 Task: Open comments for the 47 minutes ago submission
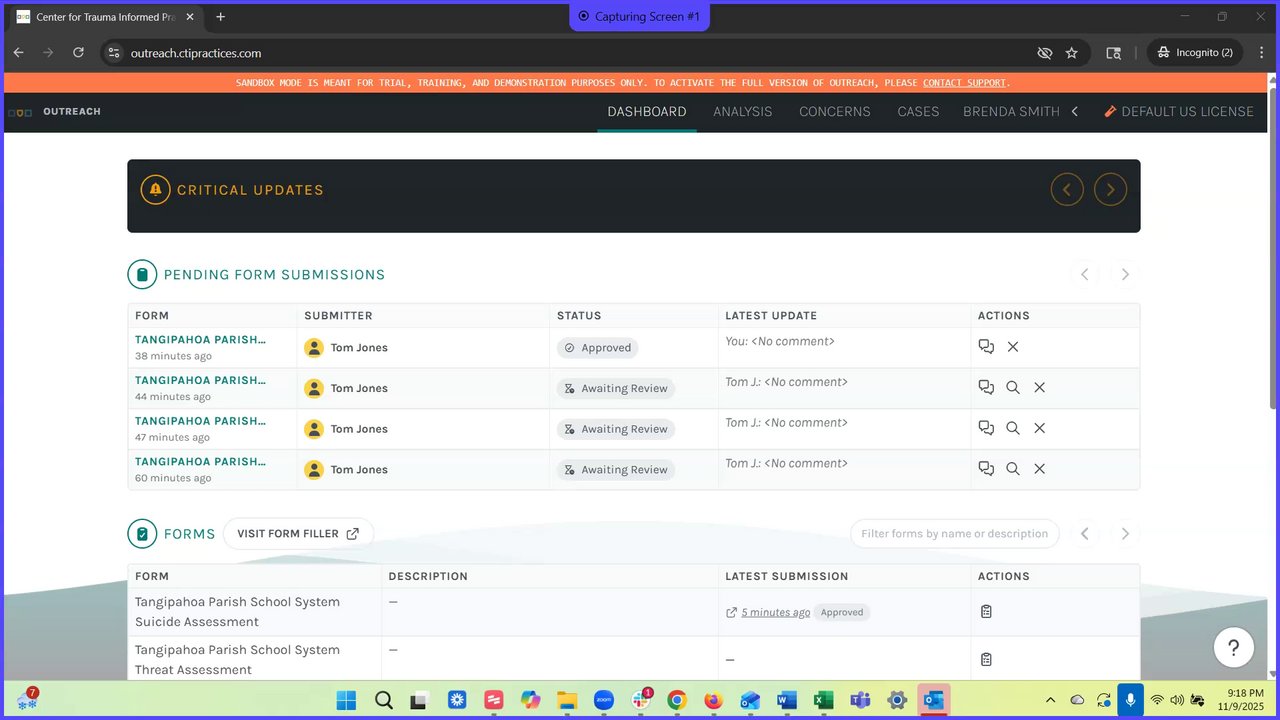click(x=986, y=429)
